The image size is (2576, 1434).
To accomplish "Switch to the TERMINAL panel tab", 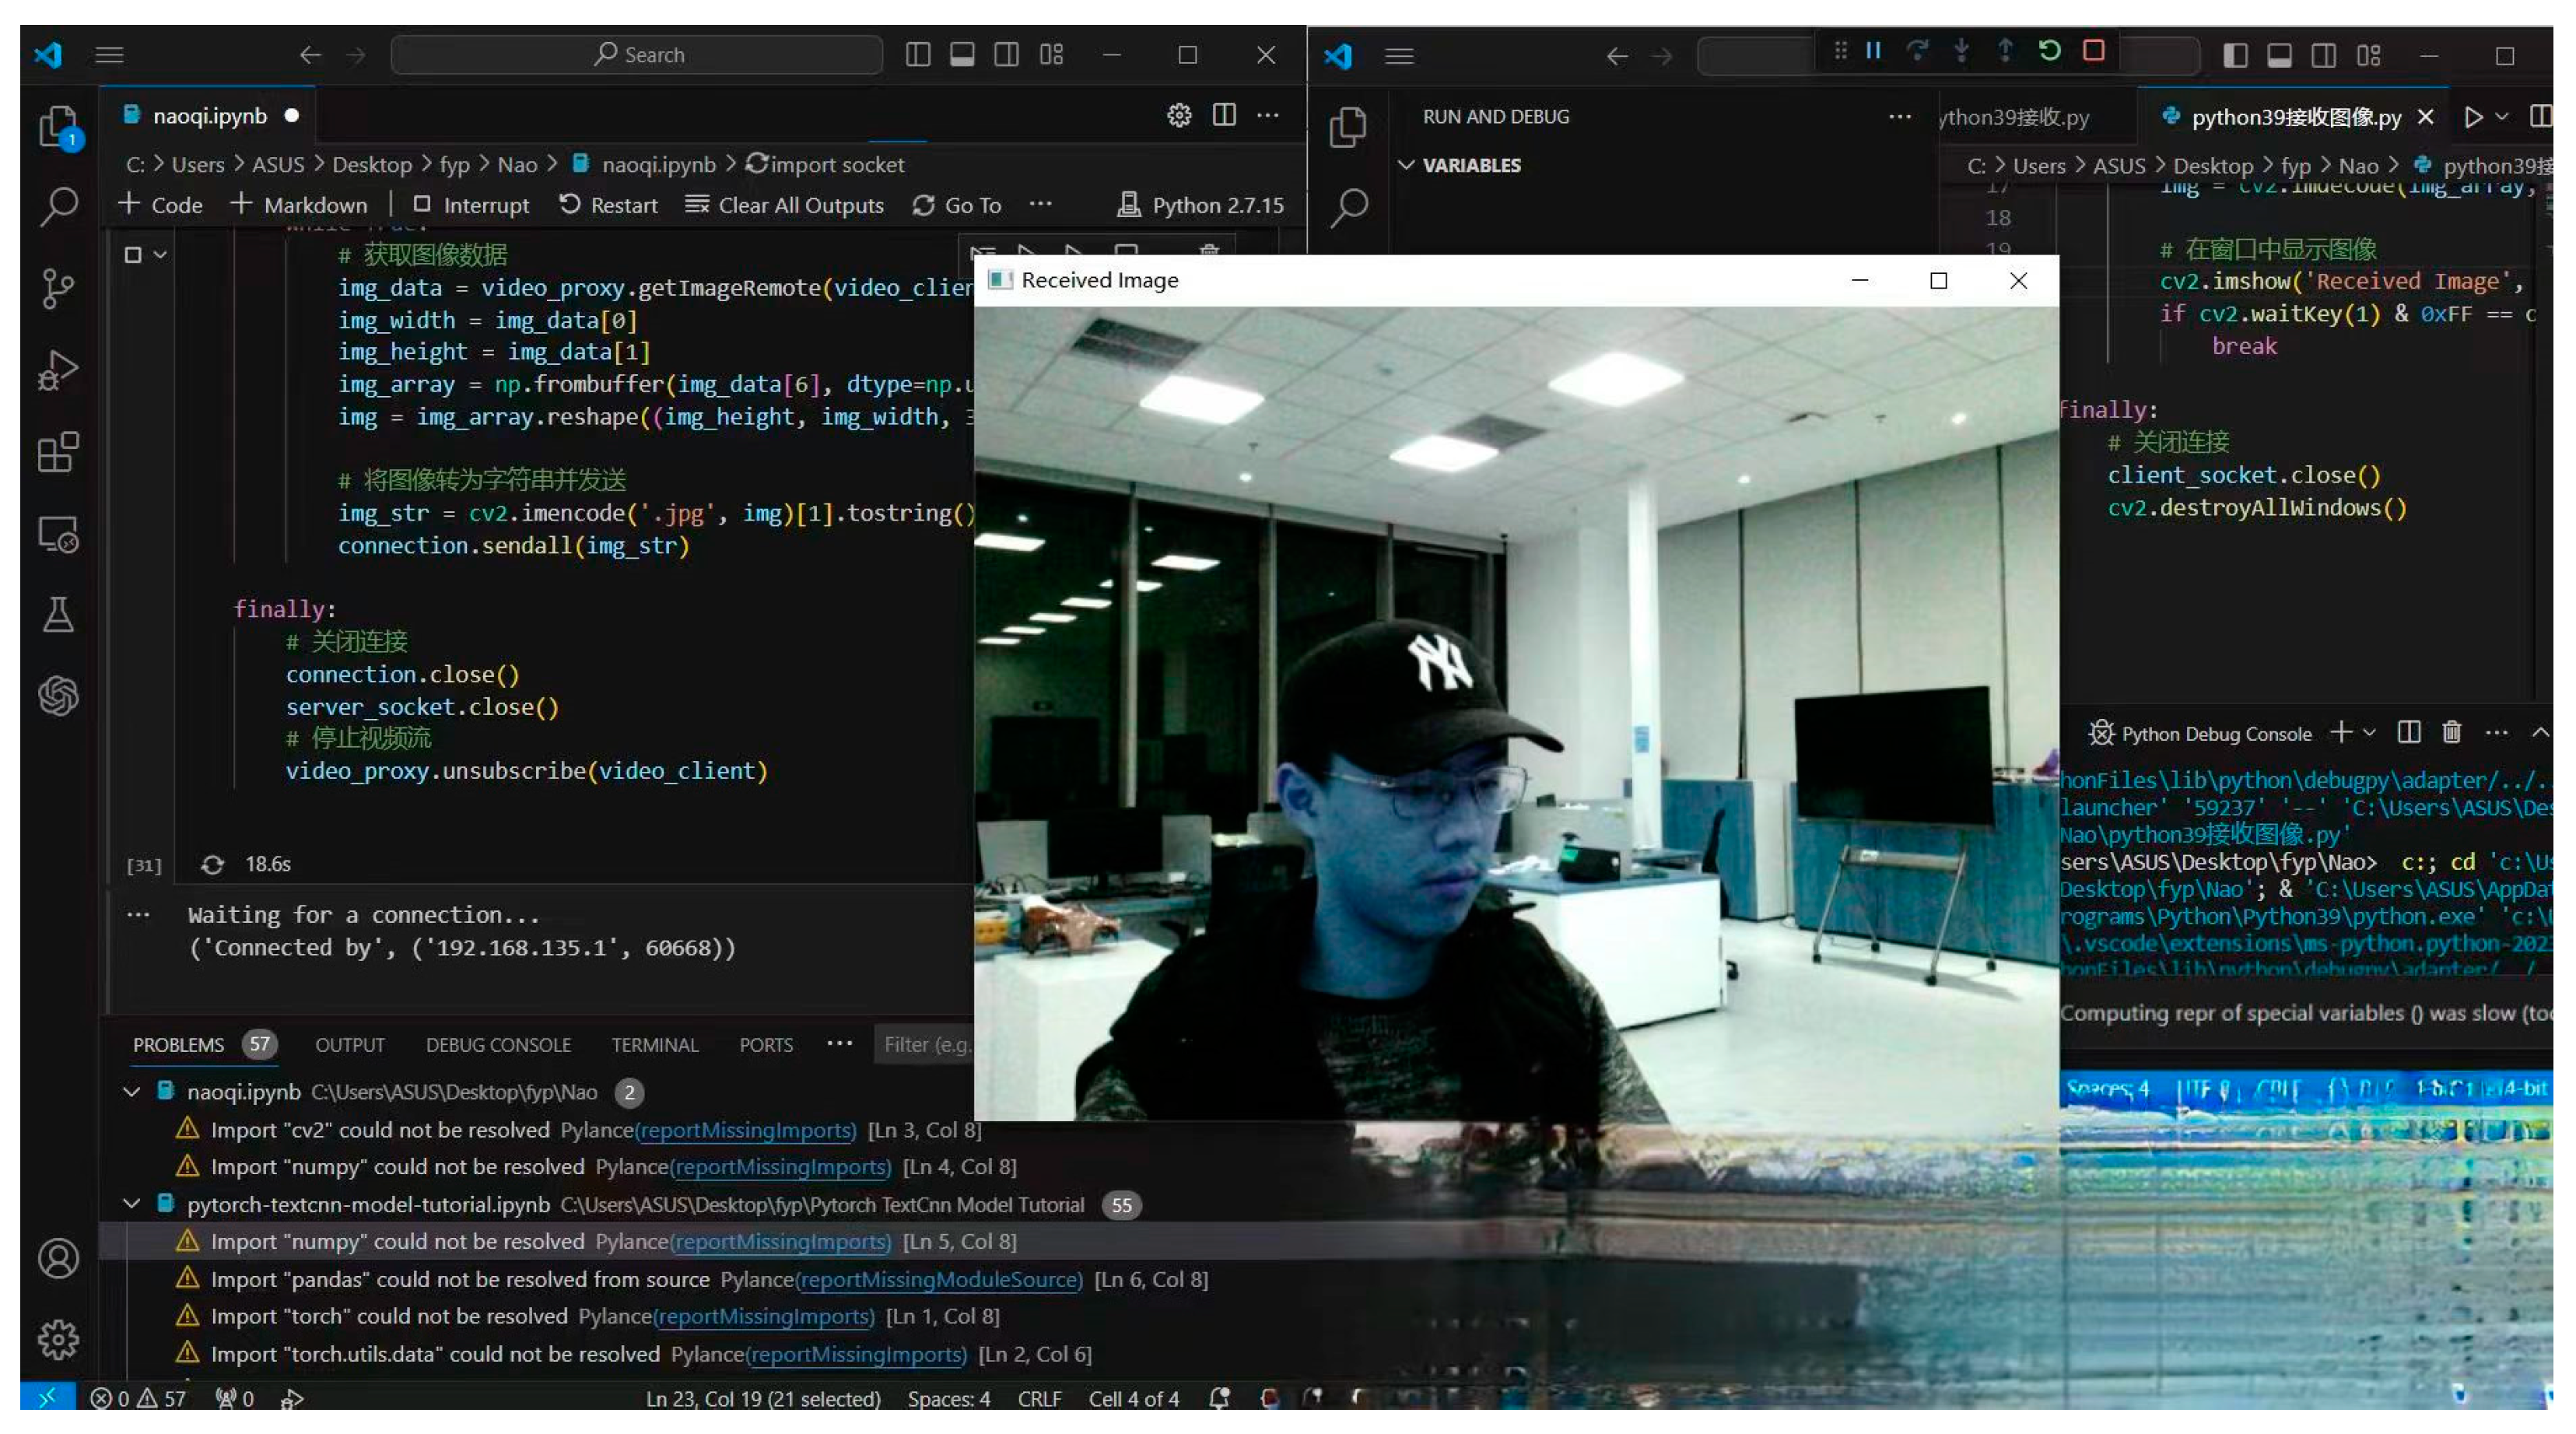I will (654, 1045).
